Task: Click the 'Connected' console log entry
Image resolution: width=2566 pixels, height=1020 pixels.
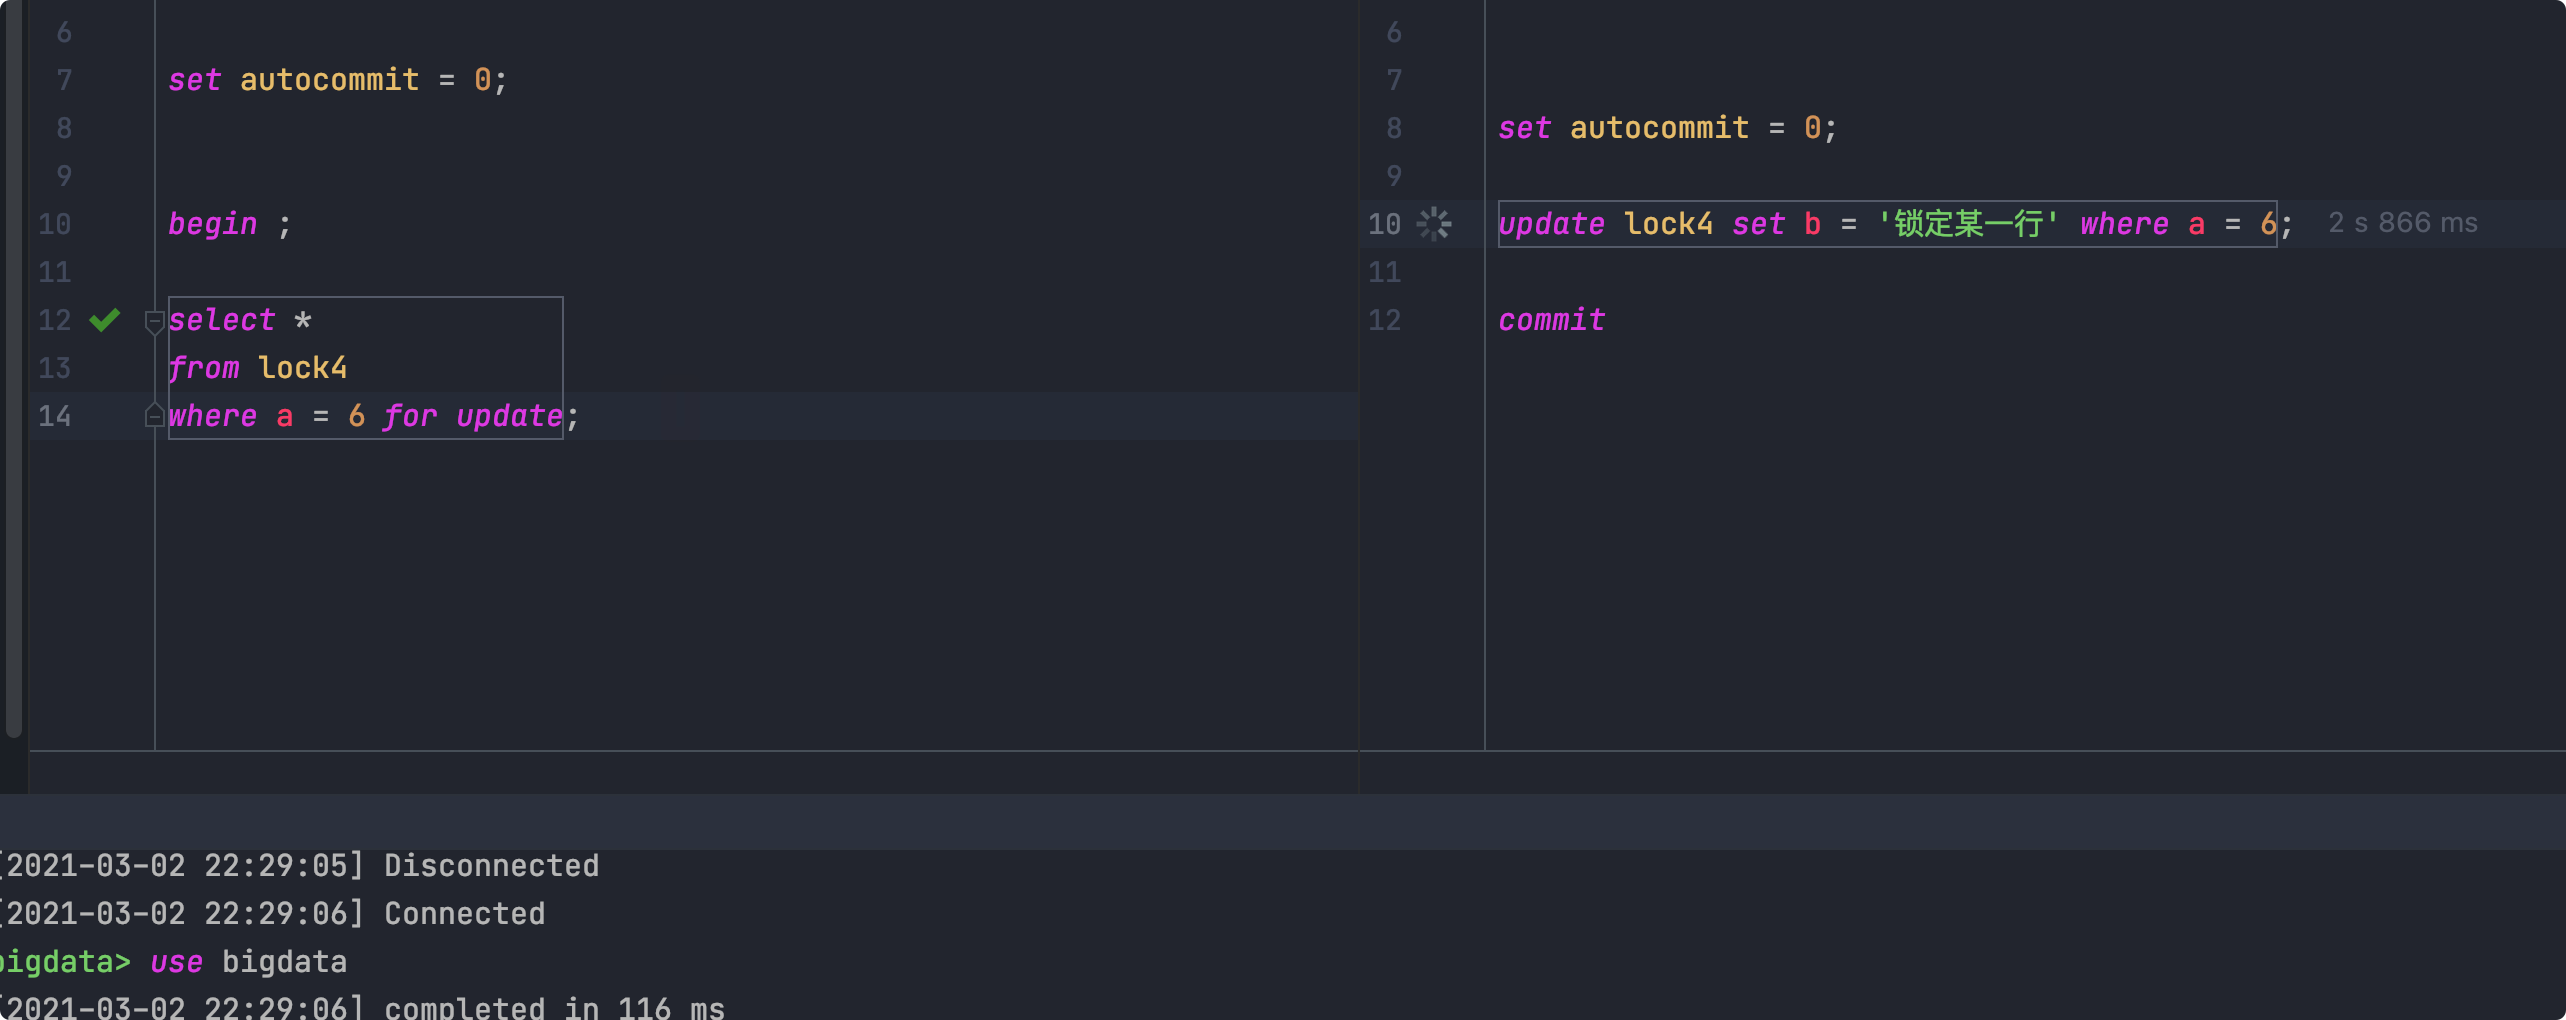Action: 272,914
